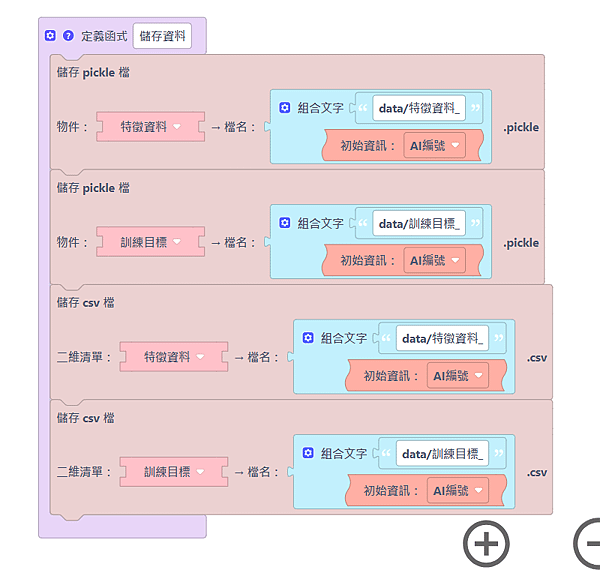Image resolution: width=600 pixels, height=579 pixels.
Task: Open gear settings on 定義函式 block
Action: pos(50,36)
